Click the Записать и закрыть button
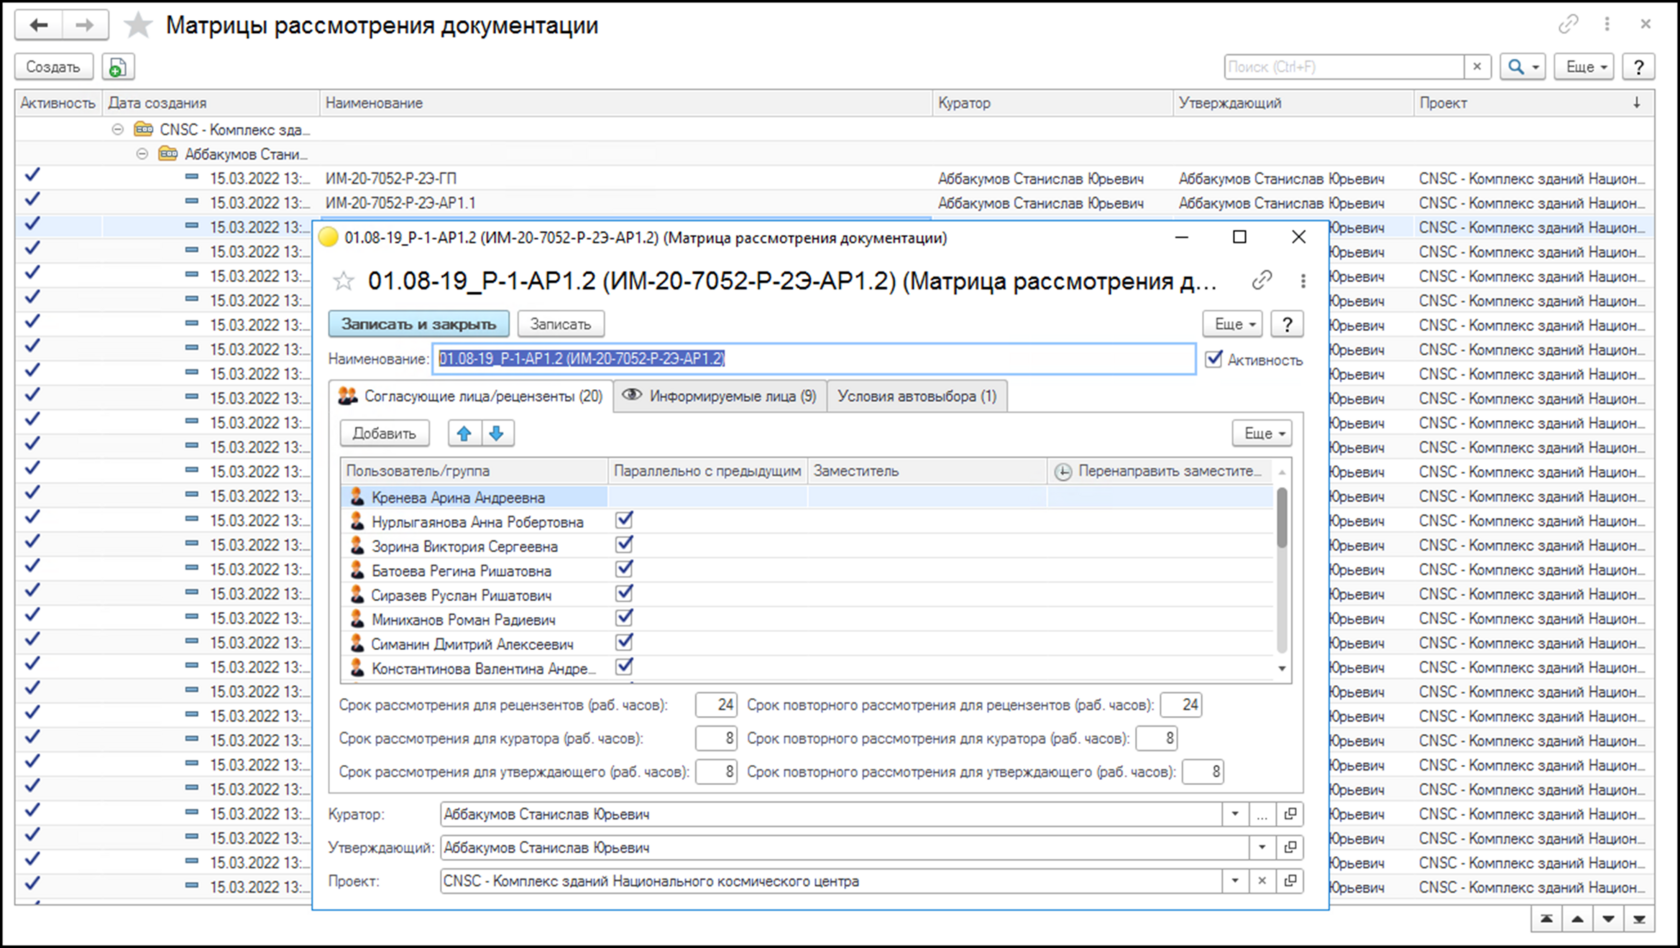1680x948 pixels. 418,324
